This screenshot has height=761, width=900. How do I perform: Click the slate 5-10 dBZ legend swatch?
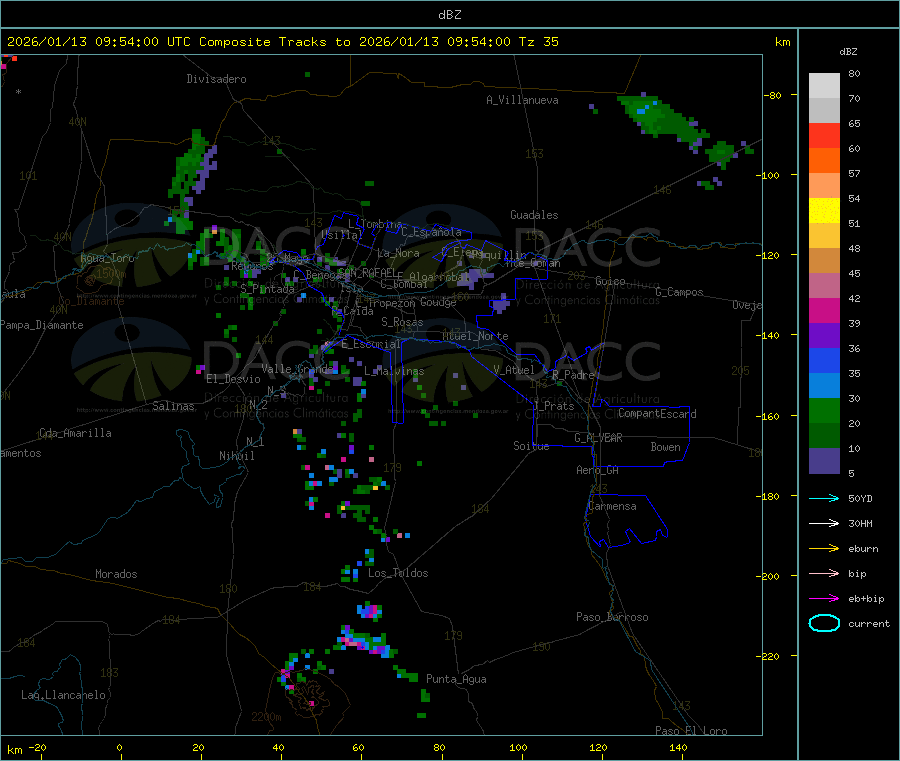[x=824, y=461]
